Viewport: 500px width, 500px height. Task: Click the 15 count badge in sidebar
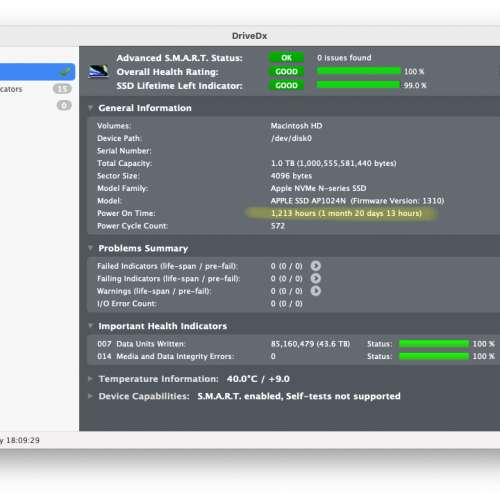tap(62, 89)
